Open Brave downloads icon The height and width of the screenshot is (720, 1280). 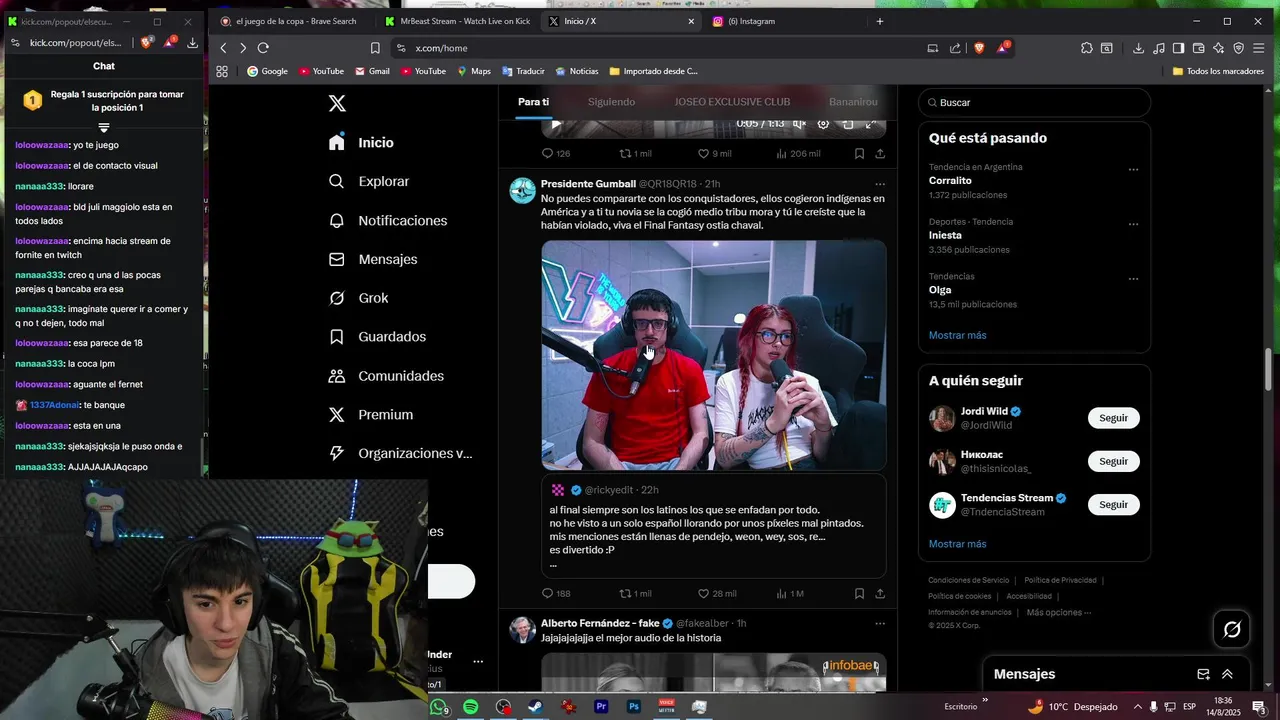[x=1138, y=48]
